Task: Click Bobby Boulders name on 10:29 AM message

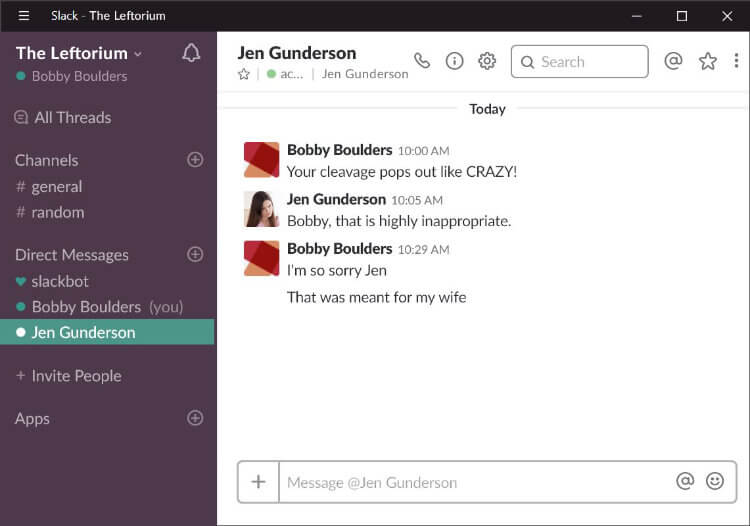Action: point(340,249)
